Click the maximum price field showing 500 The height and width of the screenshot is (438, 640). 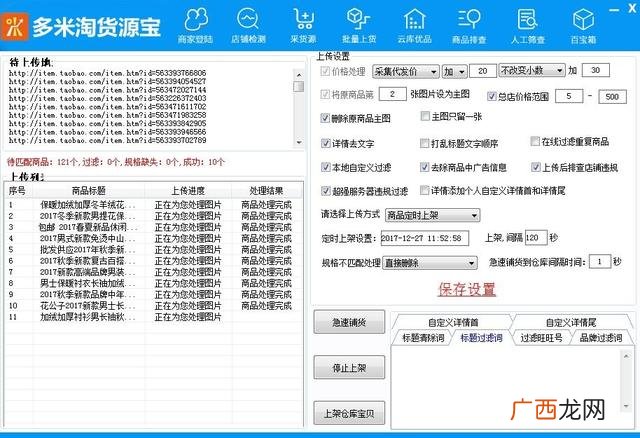click(612, 97)
